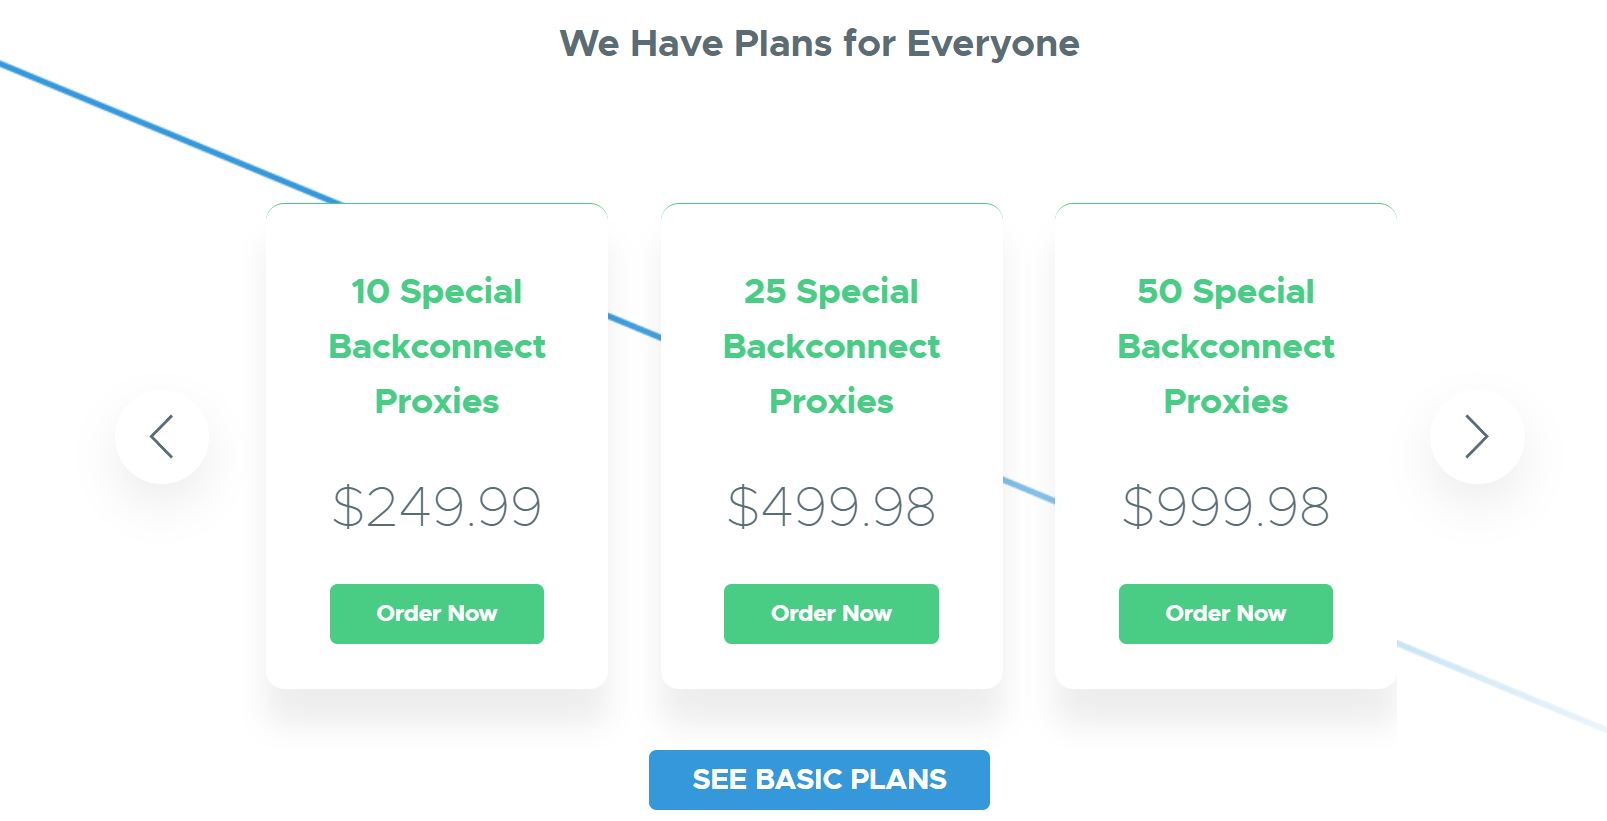The height and width of the screenshot is (821, 1607).
Task: Click "Backconnect" in the 50 proxies card
Action: tap(1225, 347)
